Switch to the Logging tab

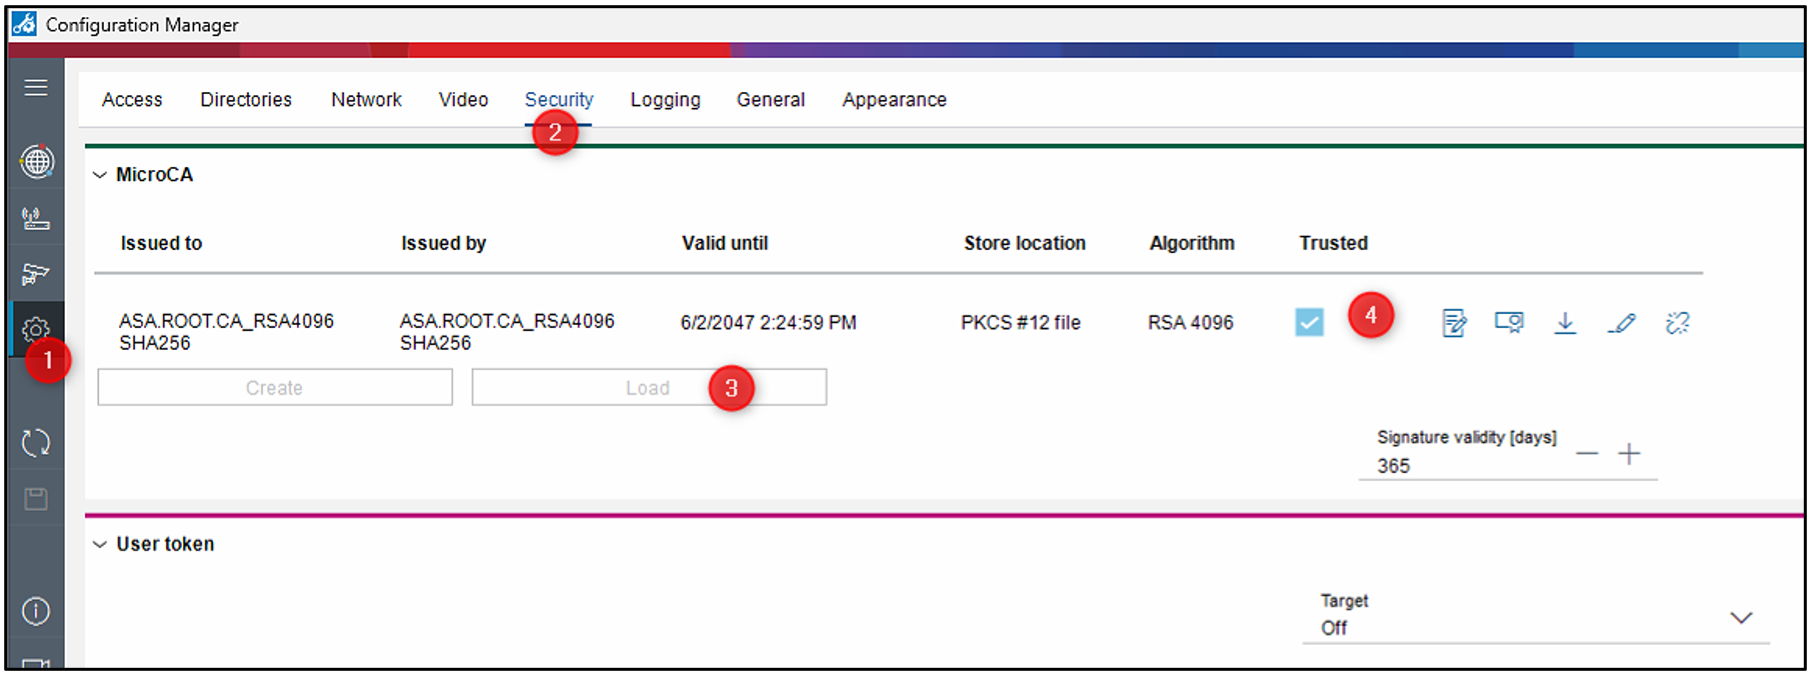coord(665,100)
